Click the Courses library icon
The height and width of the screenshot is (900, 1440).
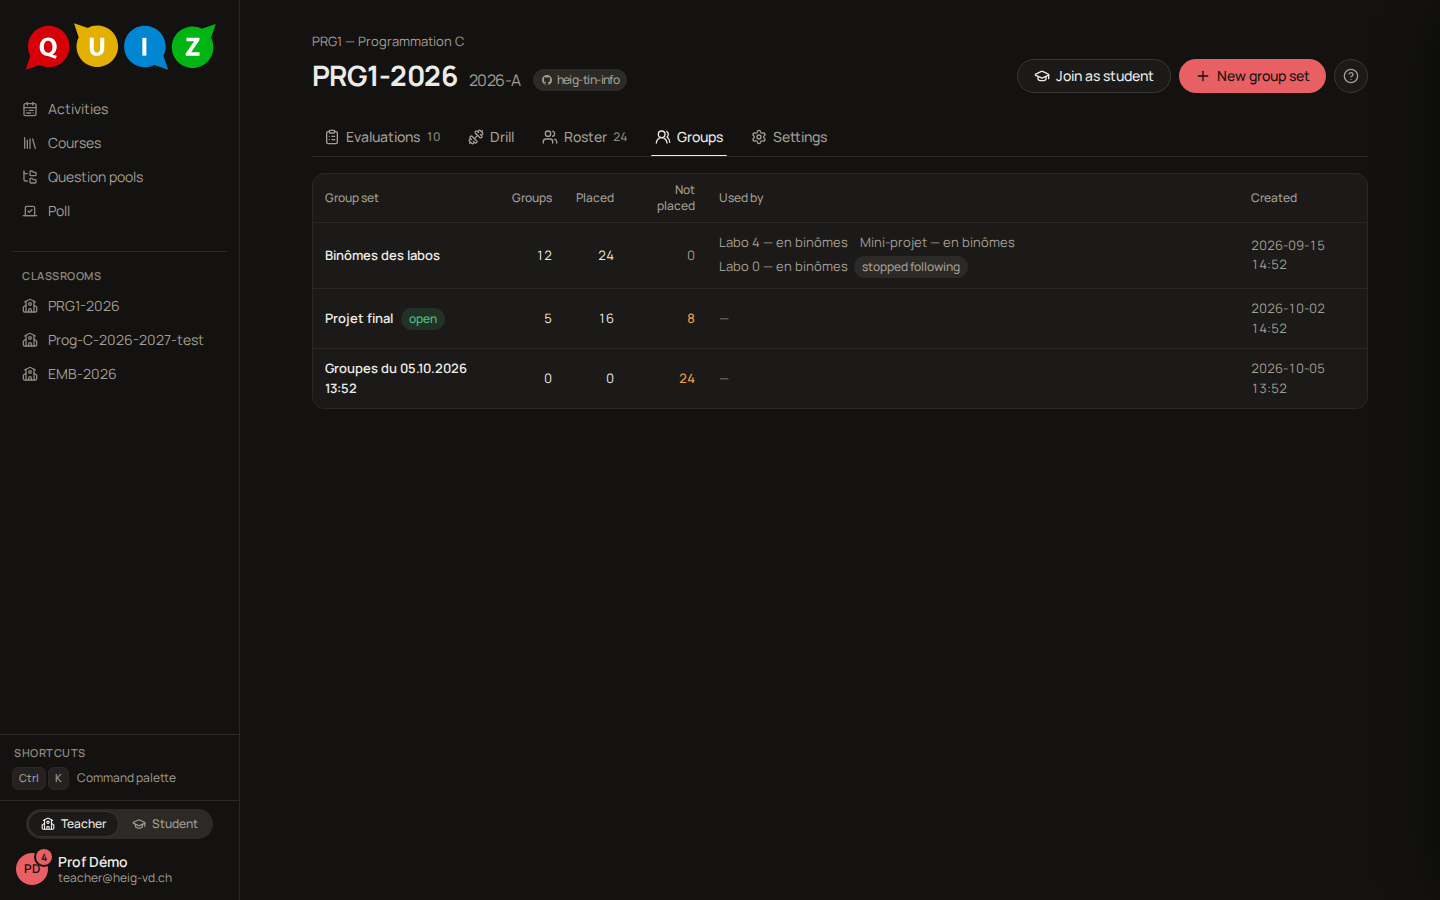(30, 143)
